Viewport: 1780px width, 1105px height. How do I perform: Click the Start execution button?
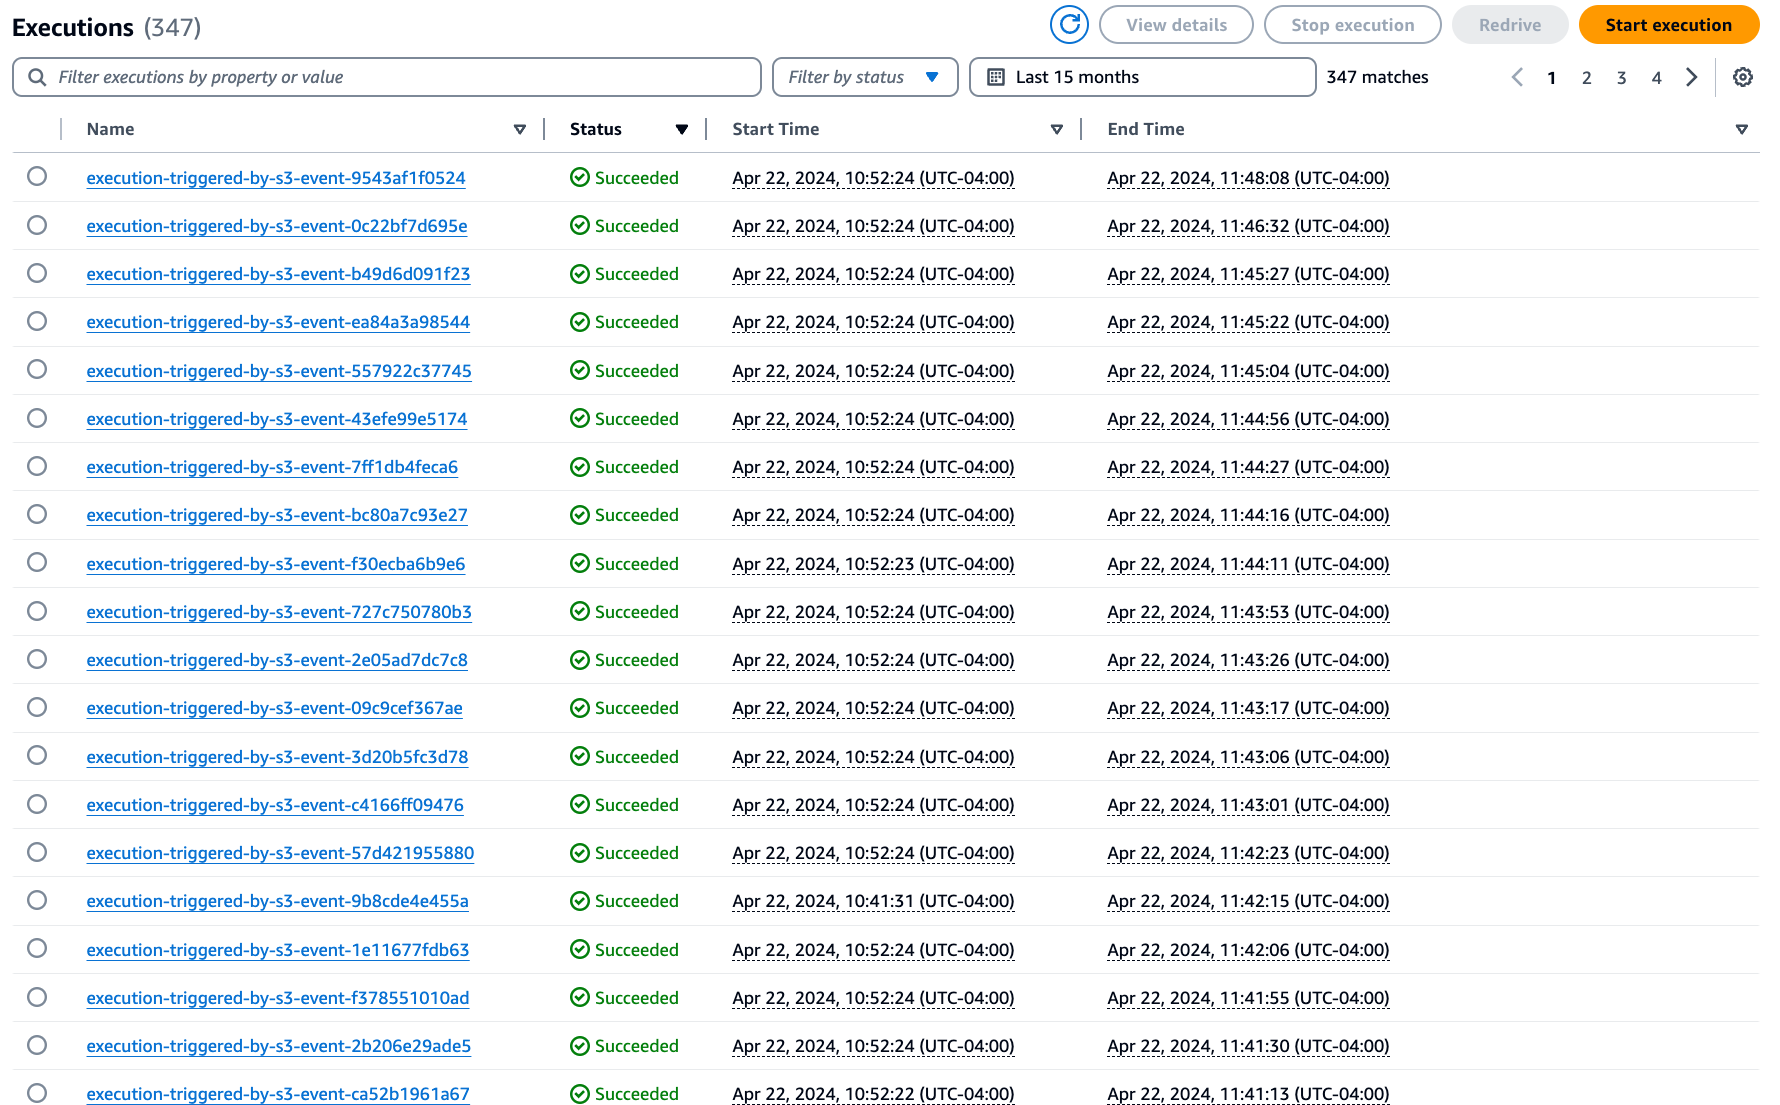pyautogui.click(x=1669, y=25)
